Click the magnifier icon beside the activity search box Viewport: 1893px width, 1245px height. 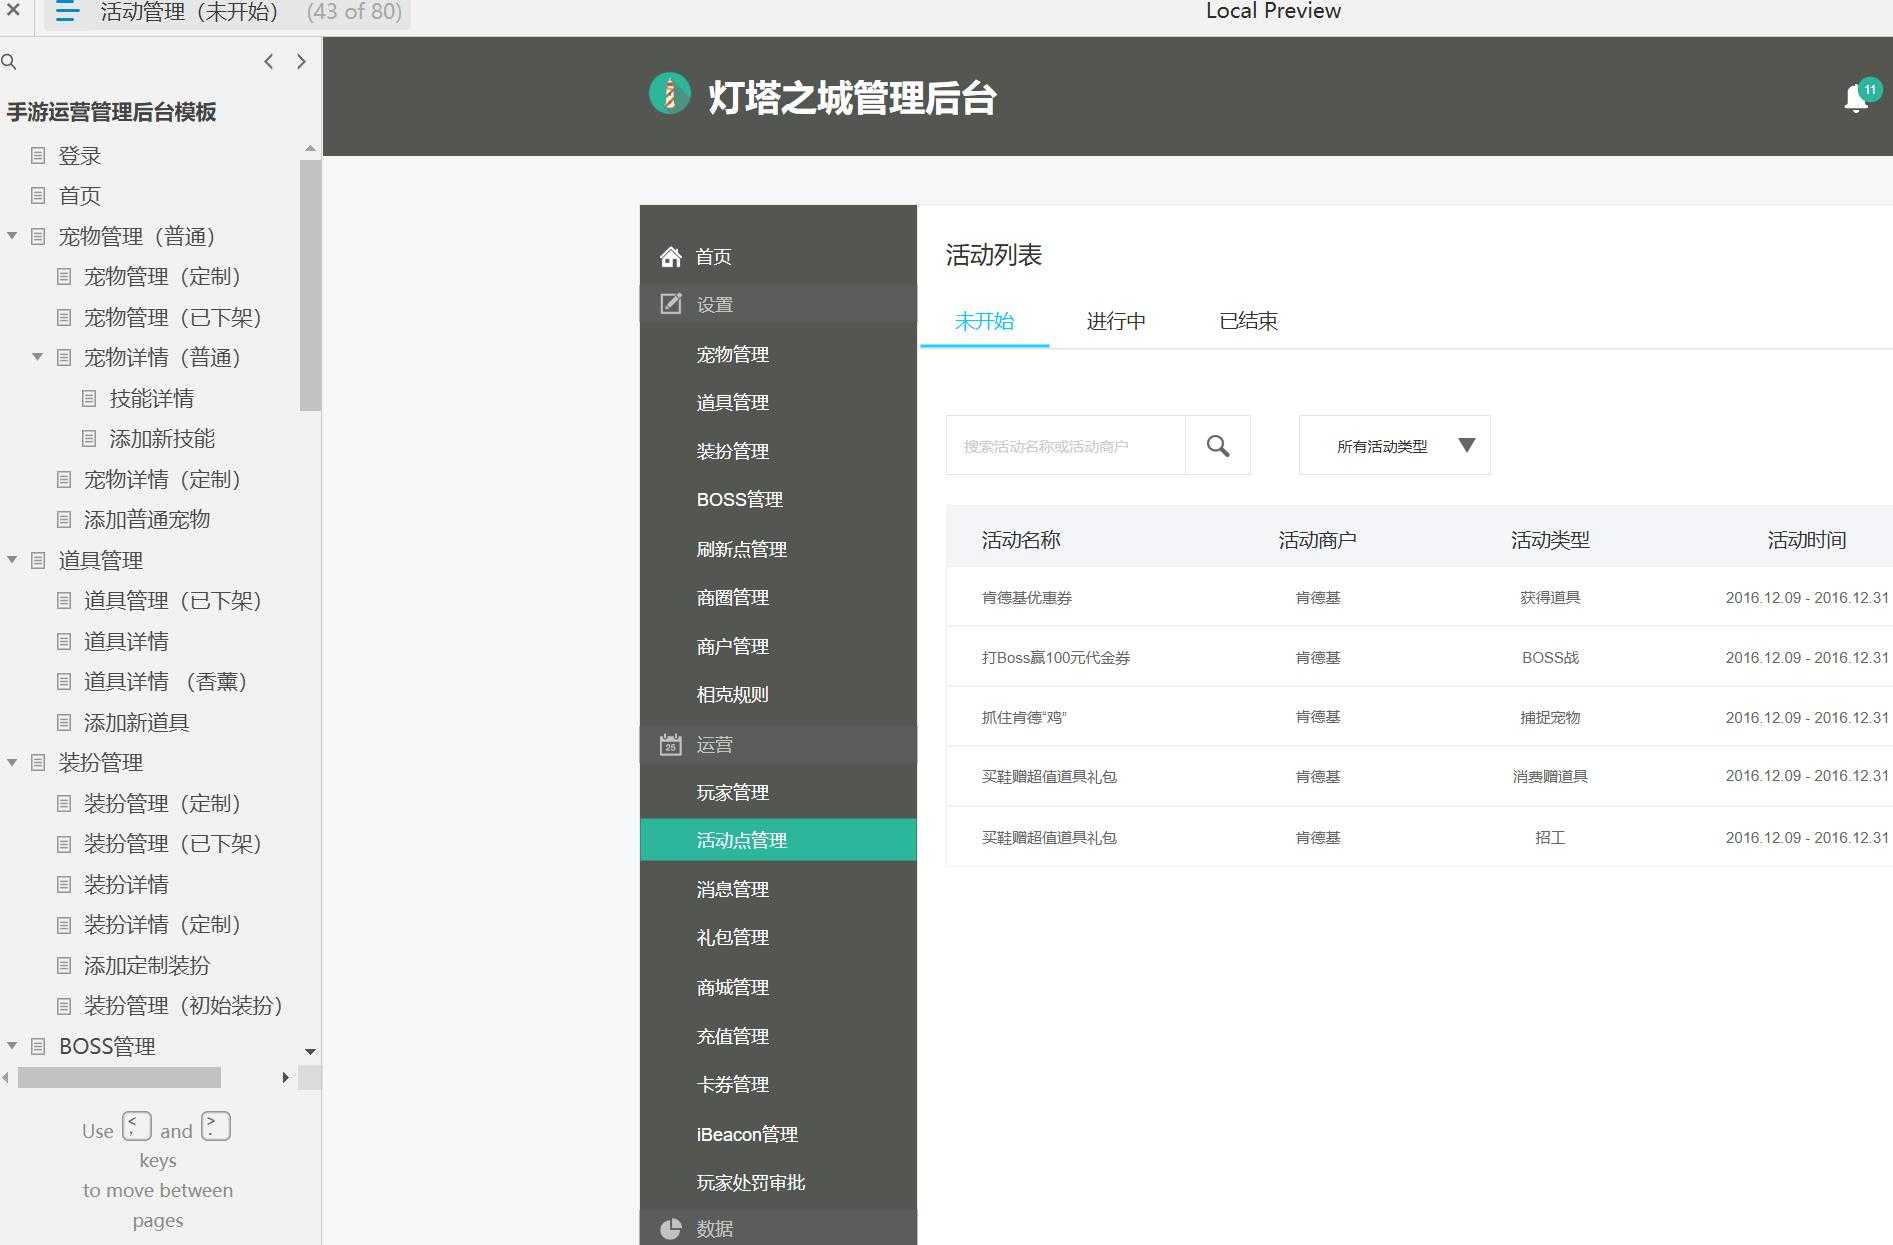click(1218, 445)
